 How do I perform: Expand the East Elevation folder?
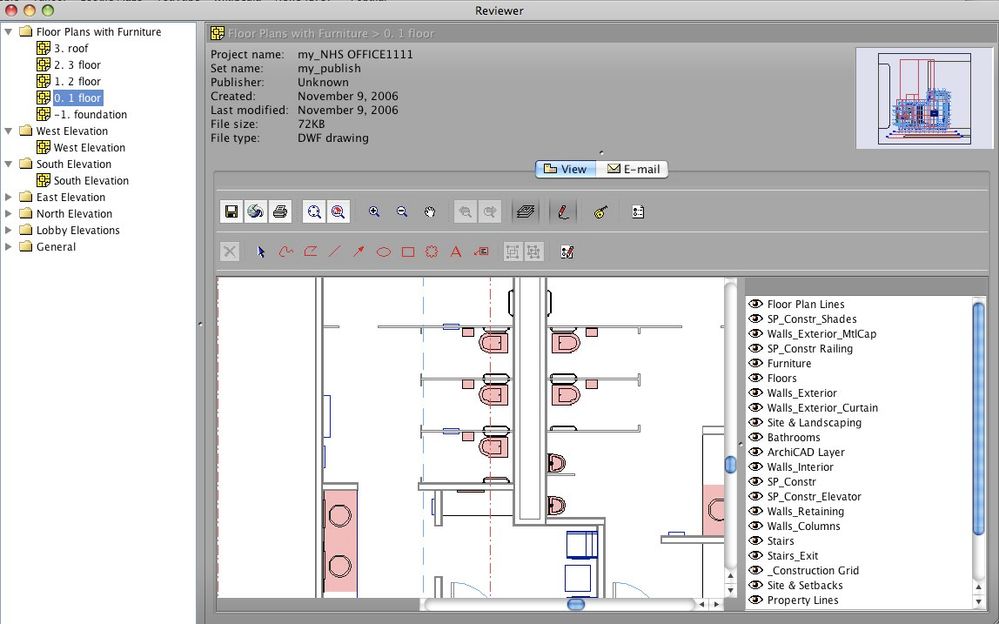point(9,198)
